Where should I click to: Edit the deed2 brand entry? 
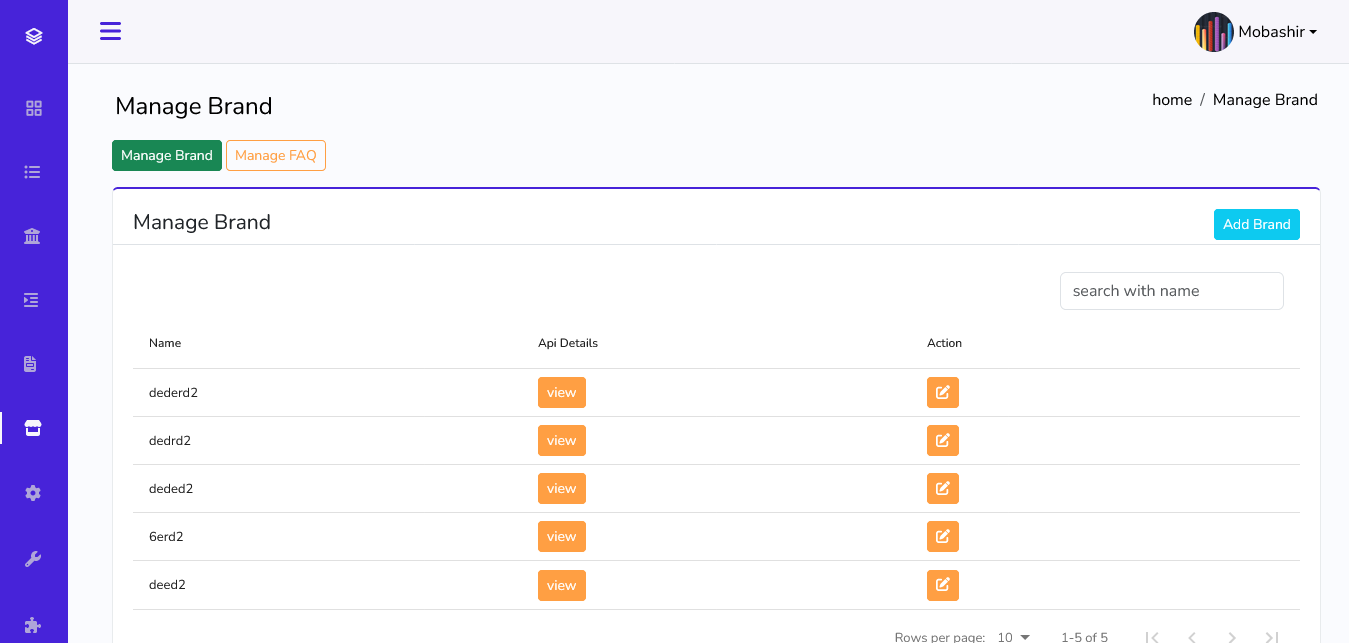pos(942,585)
